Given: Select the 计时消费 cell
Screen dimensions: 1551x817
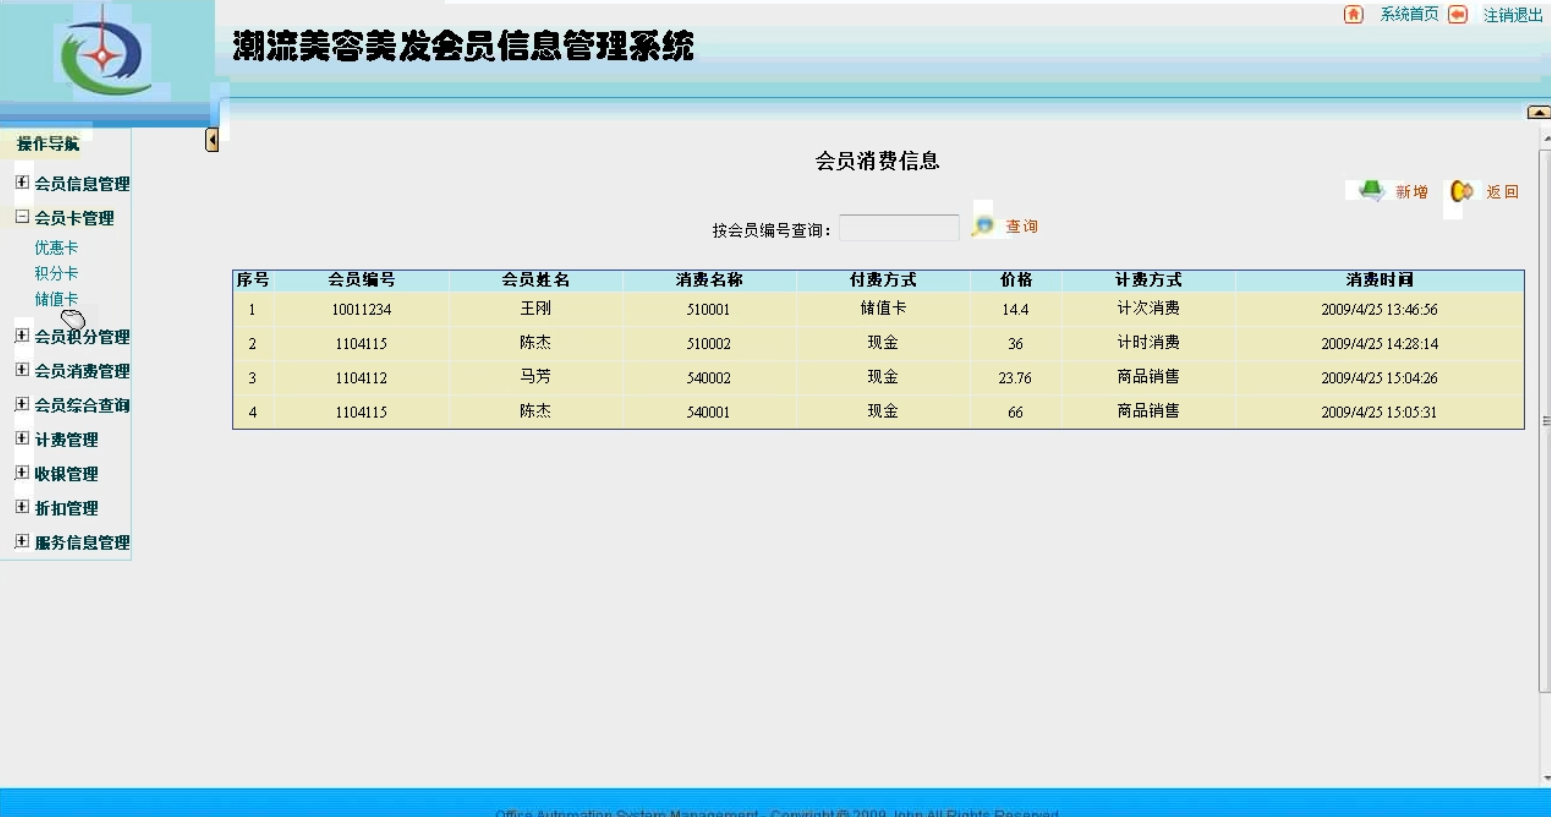Looking at the screenshot, I should click(x=1148, y=343).
